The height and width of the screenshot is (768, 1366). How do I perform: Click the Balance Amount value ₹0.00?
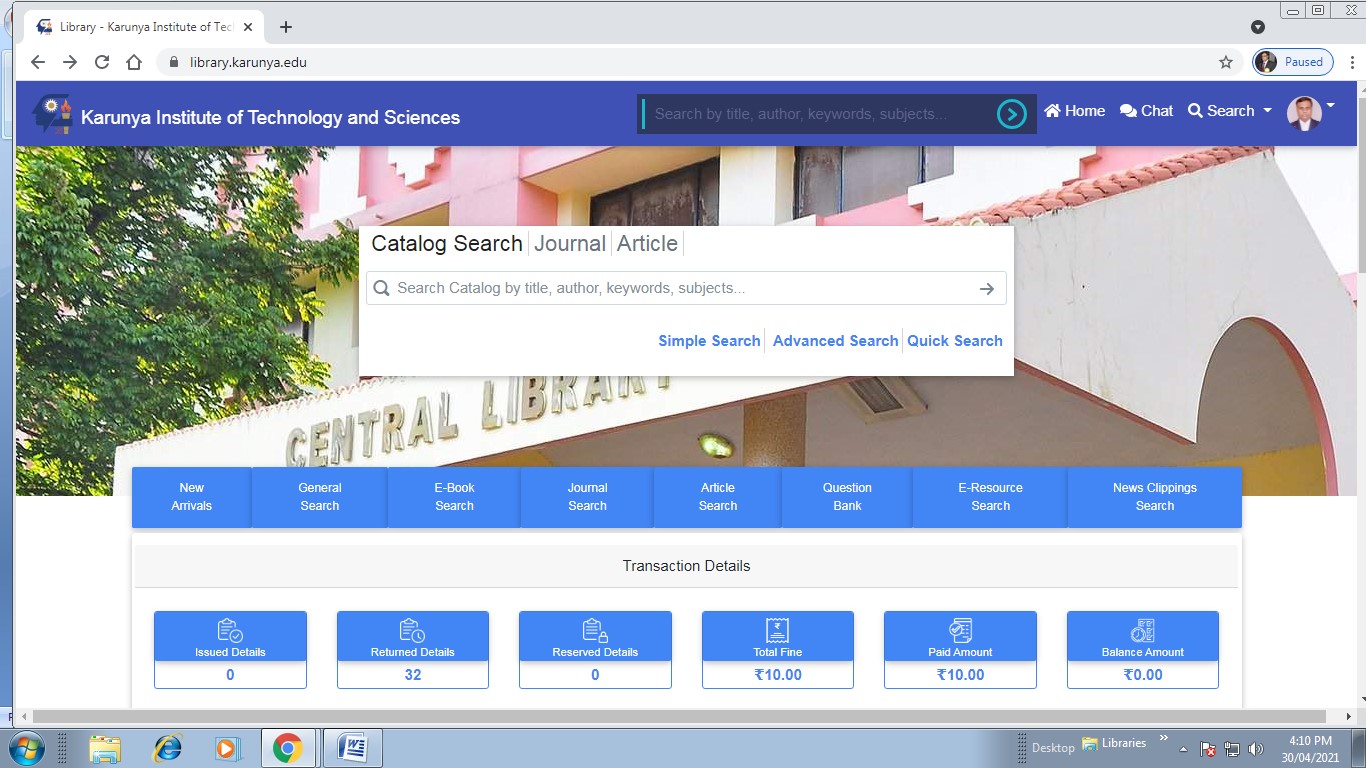(x=1143, y=675)
